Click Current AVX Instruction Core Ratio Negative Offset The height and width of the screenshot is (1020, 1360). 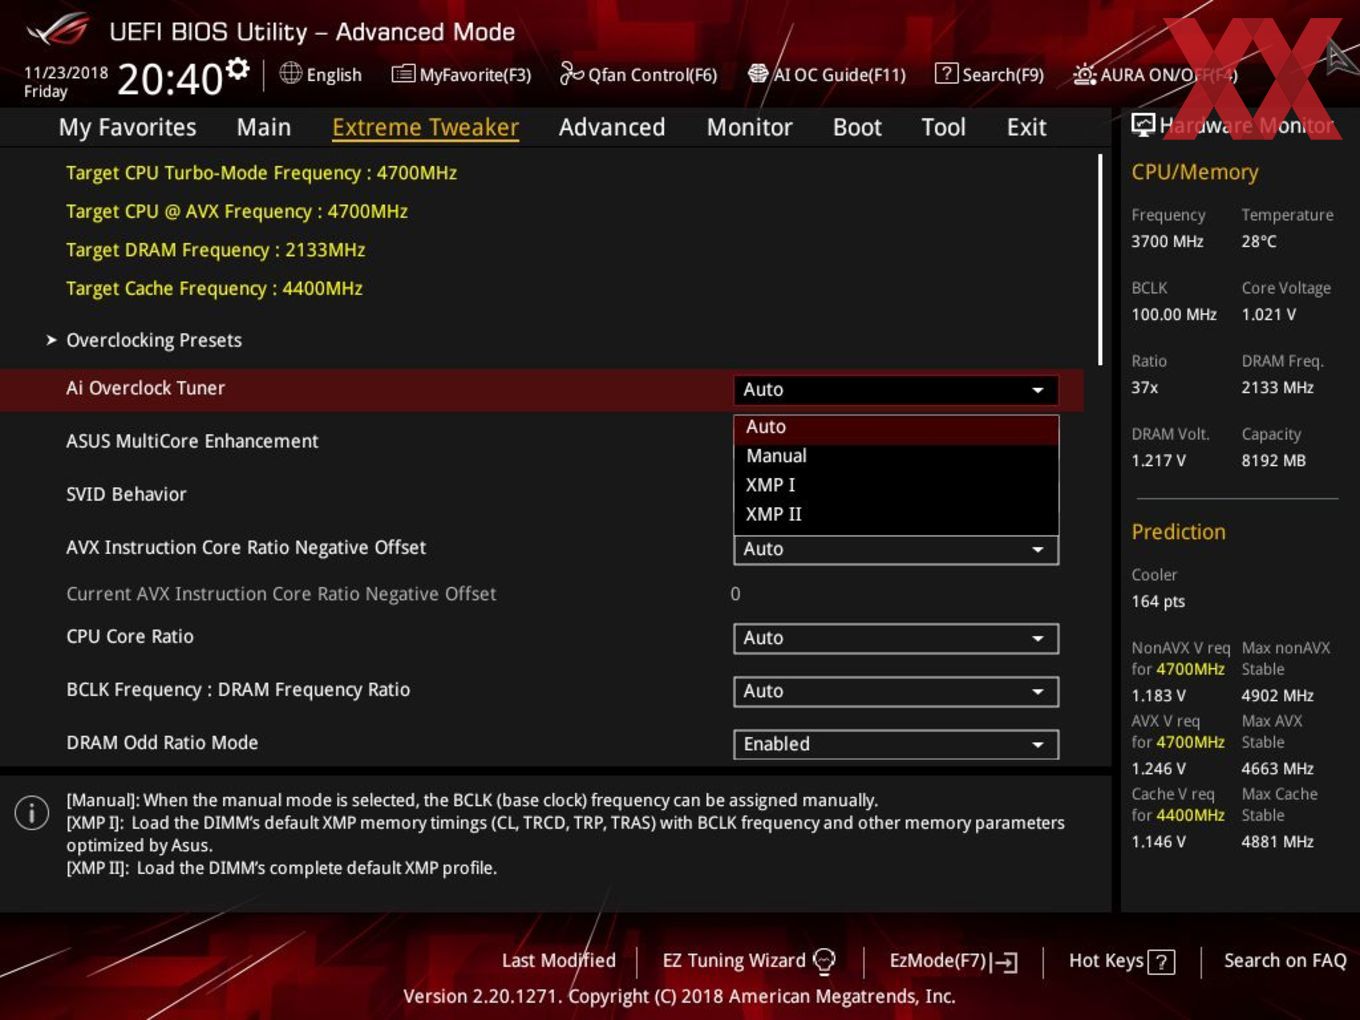[281, 594]
